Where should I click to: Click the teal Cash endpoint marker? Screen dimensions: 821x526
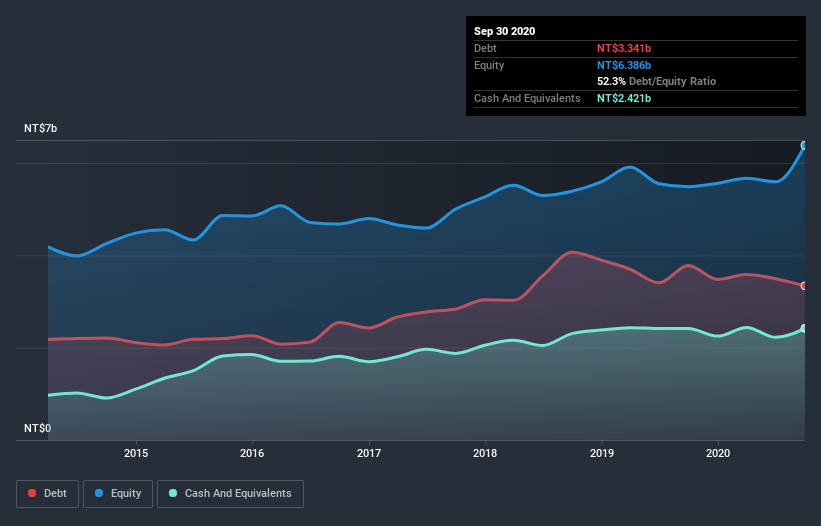coord(804,329)
